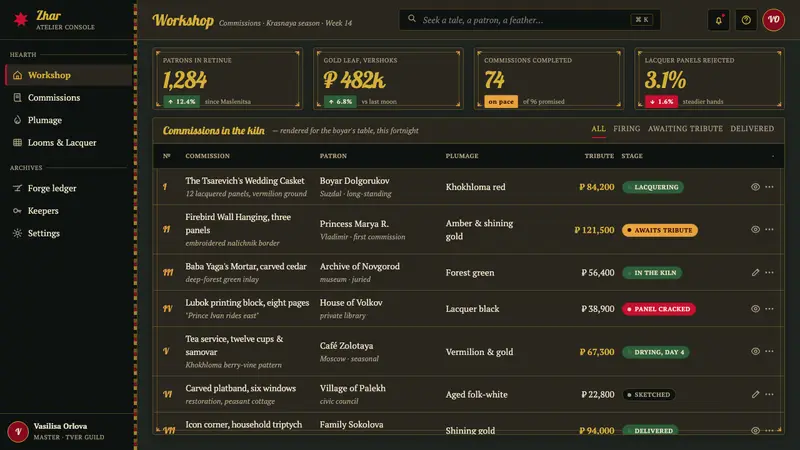Viewport: 800px width, 450px height.
Task: Edit Carved platband with pencil icon
Action: 755,394
